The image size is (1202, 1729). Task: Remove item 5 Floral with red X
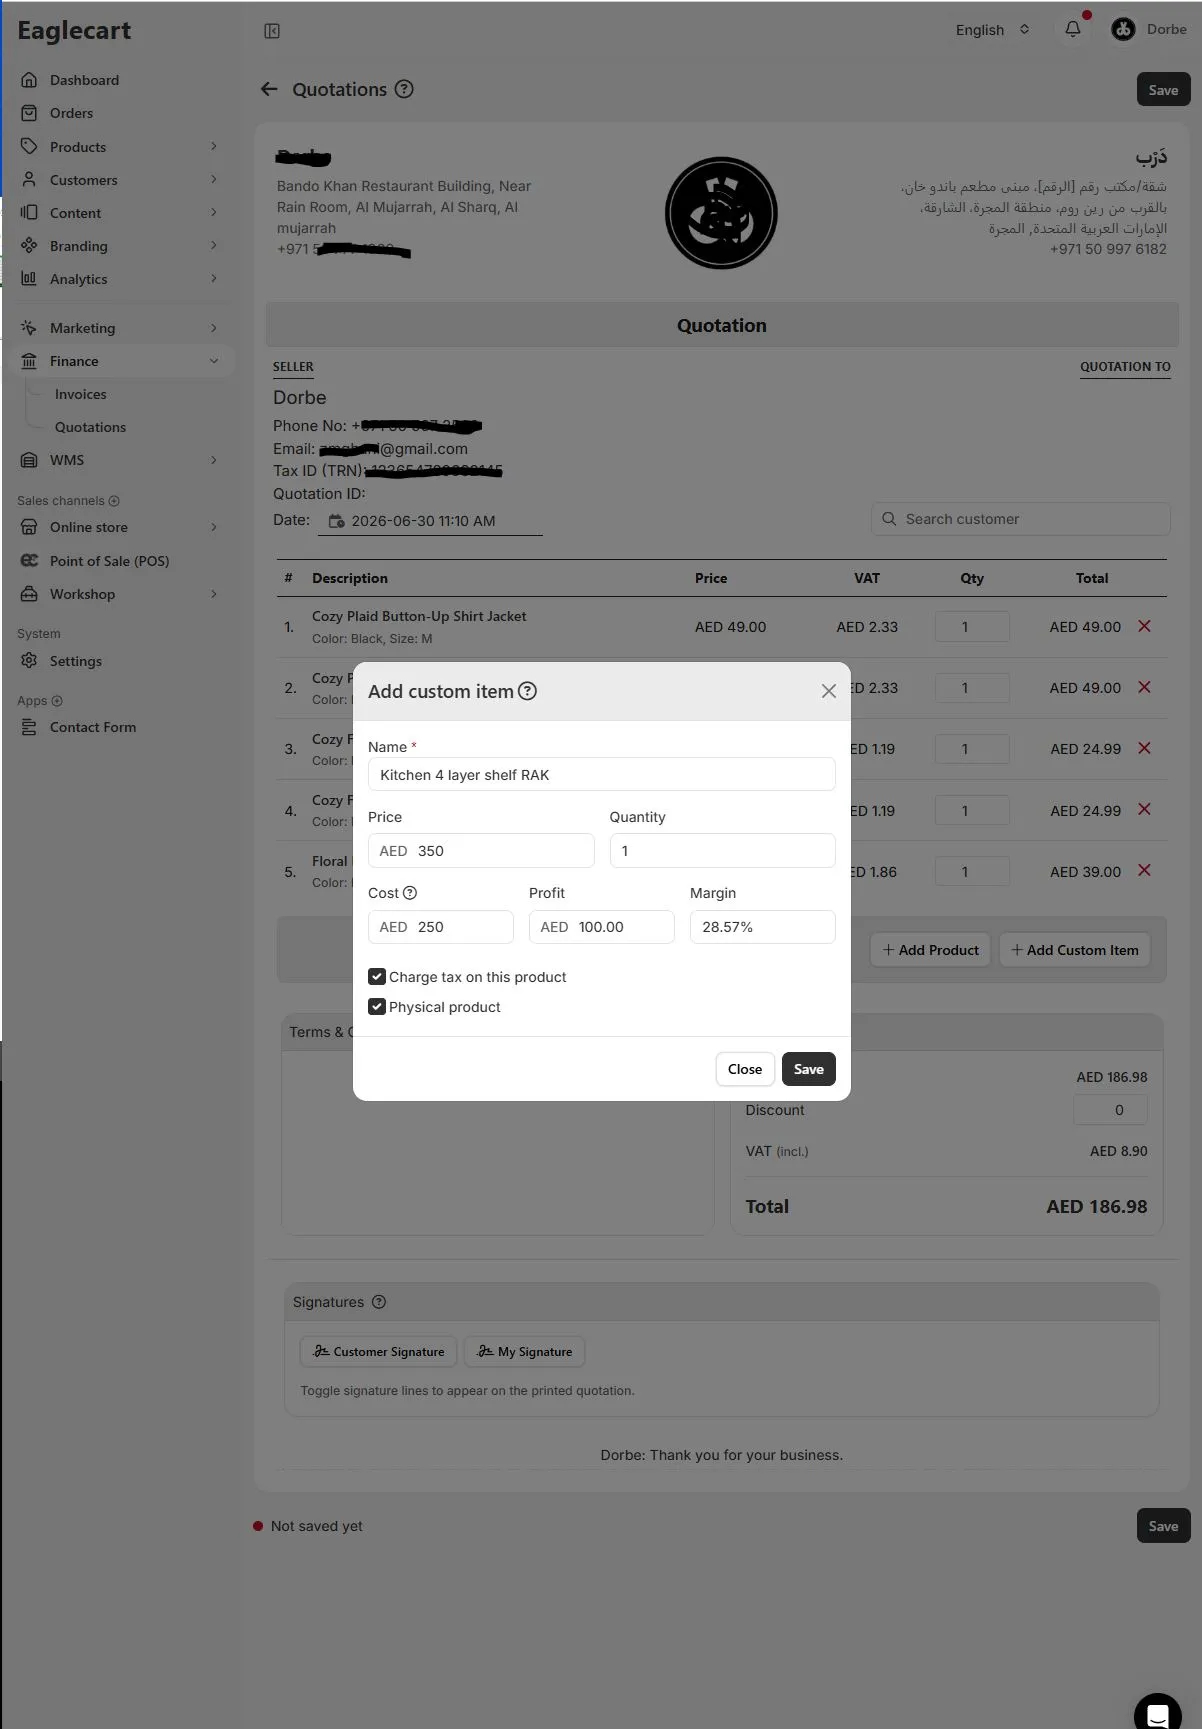[1144, 870]
